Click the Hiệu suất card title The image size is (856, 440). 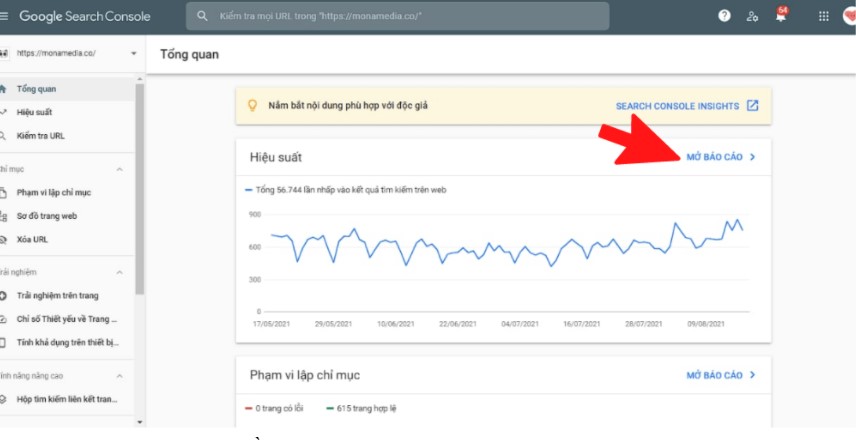point(276,158)
